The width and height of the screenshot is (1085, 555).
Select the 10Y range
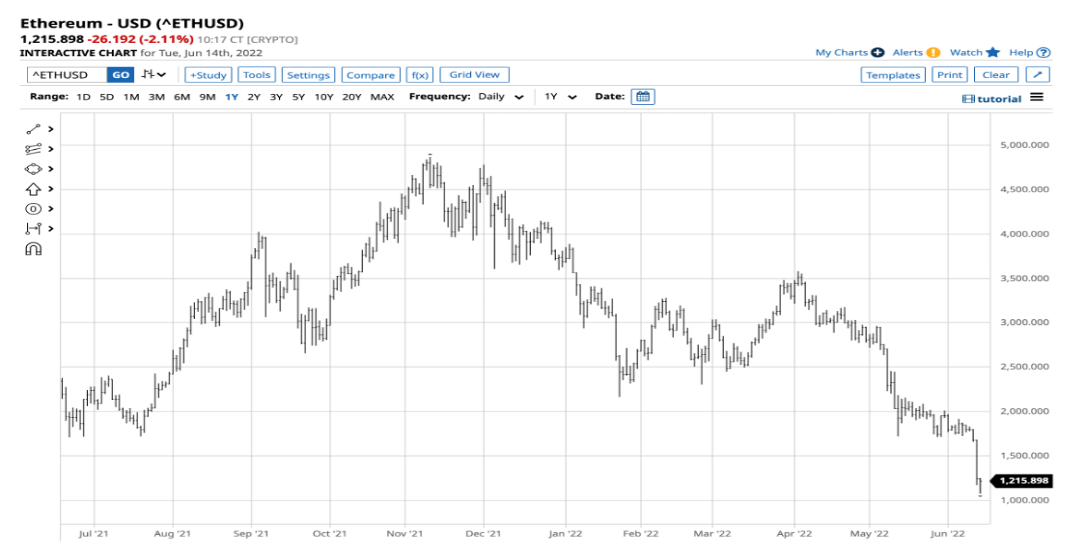pyautogui.click(x=324, y=97)
